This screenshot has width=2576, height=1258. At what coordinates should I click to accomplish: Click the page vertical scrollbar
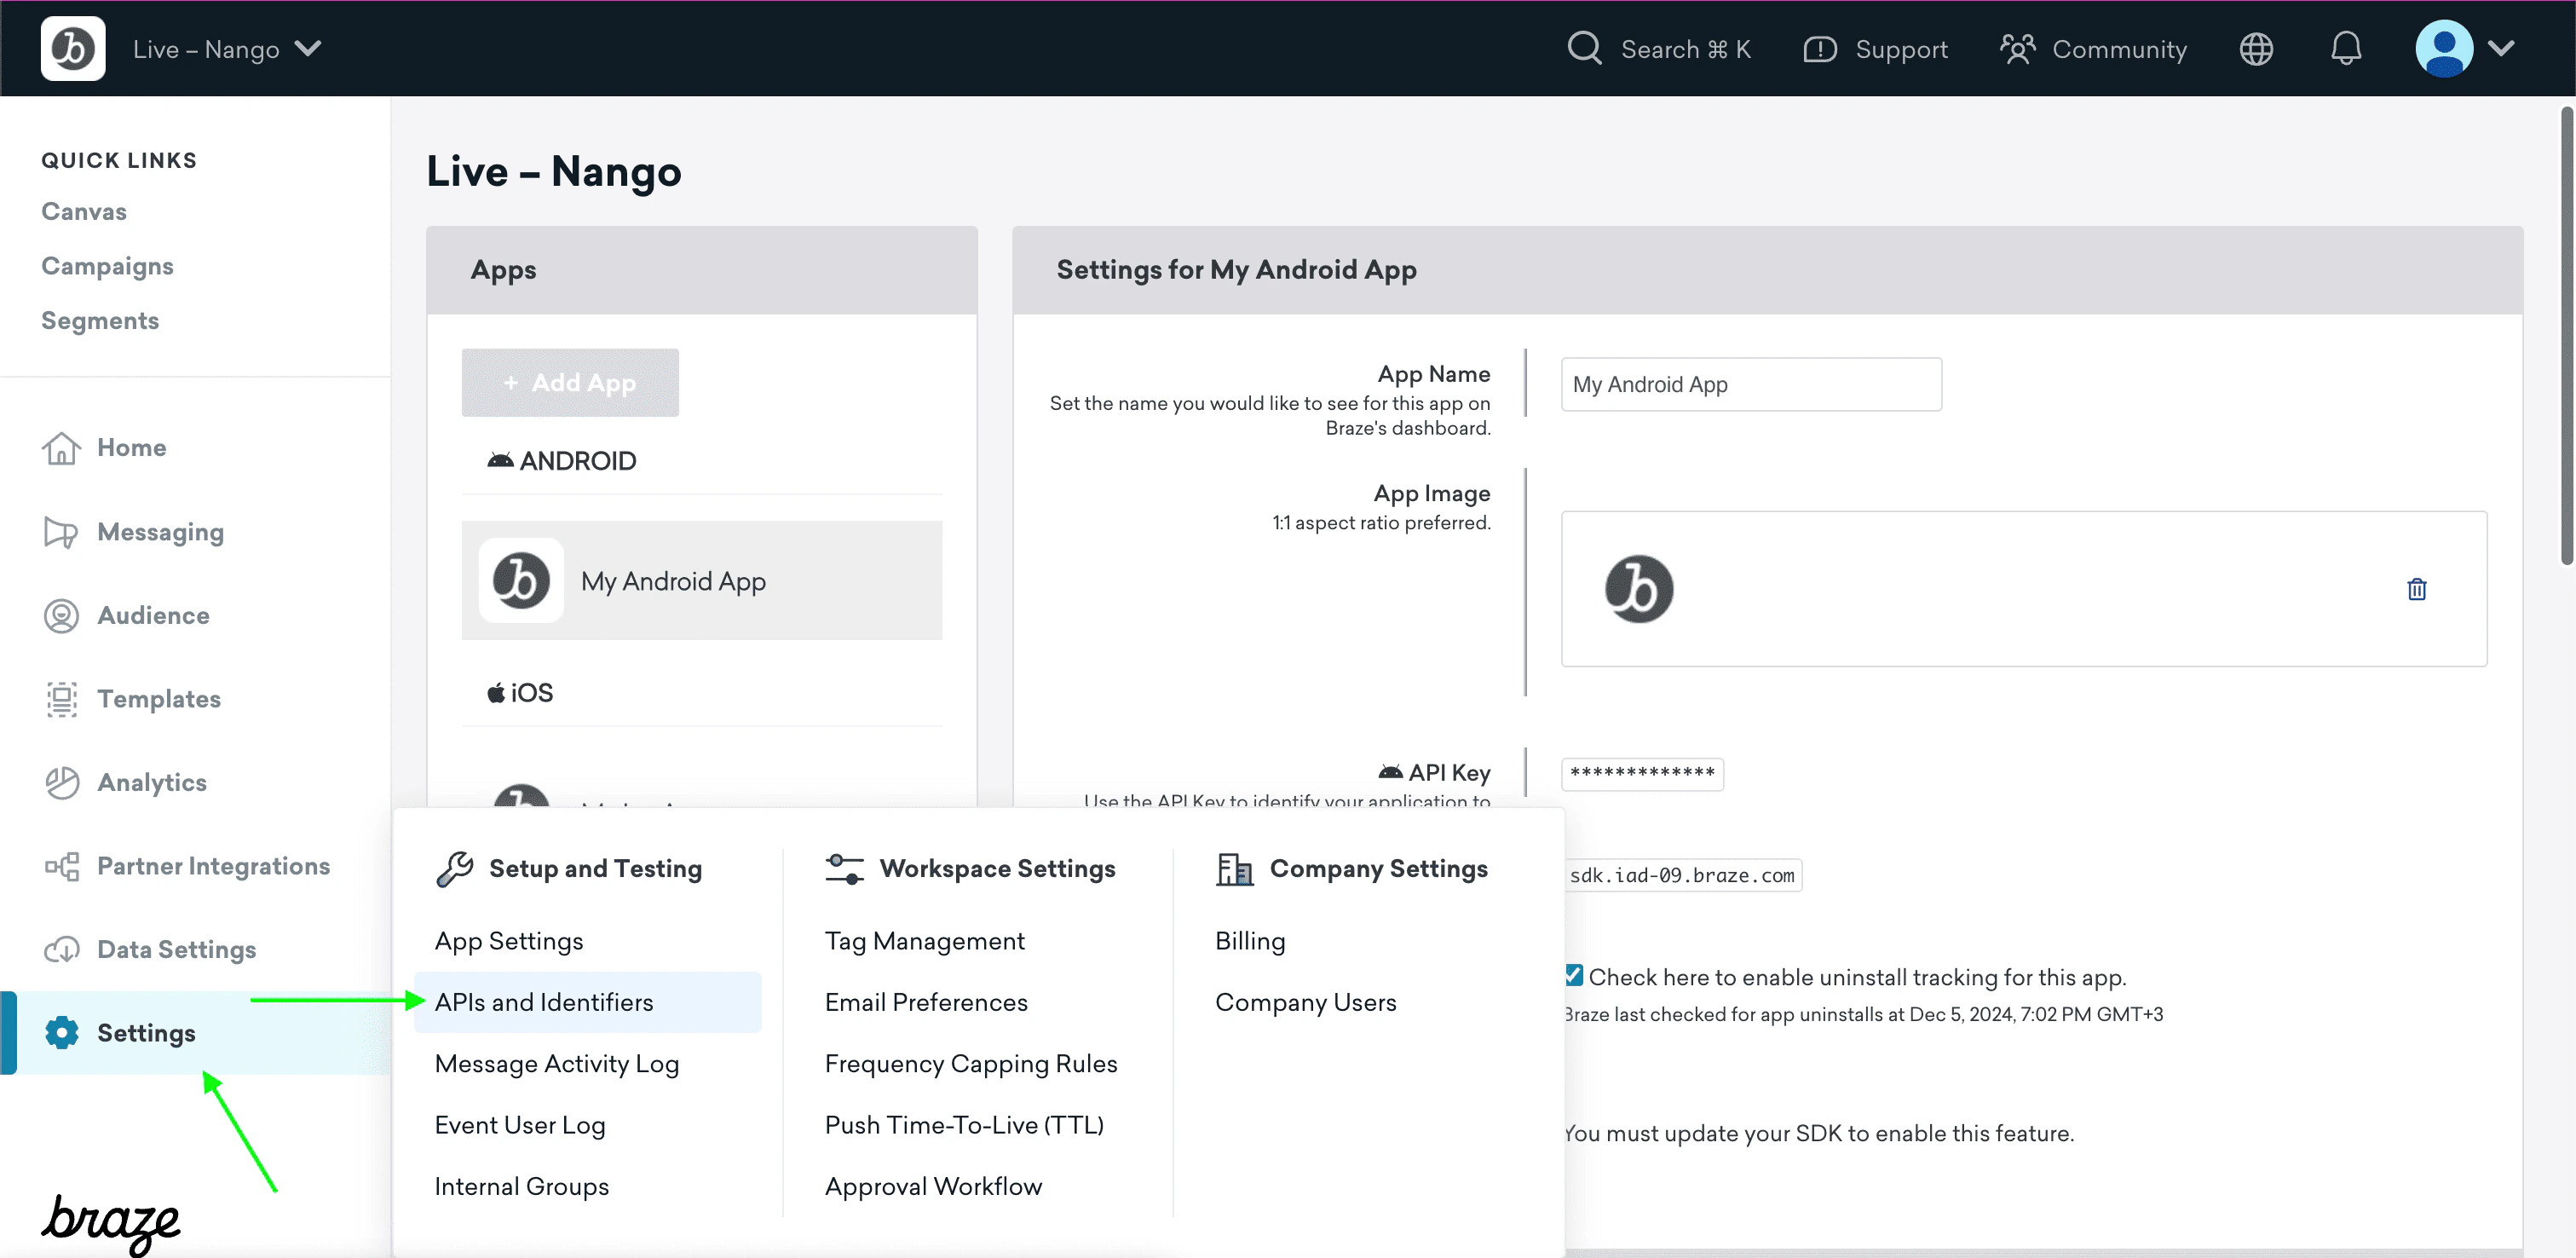tap(2565, 335)
